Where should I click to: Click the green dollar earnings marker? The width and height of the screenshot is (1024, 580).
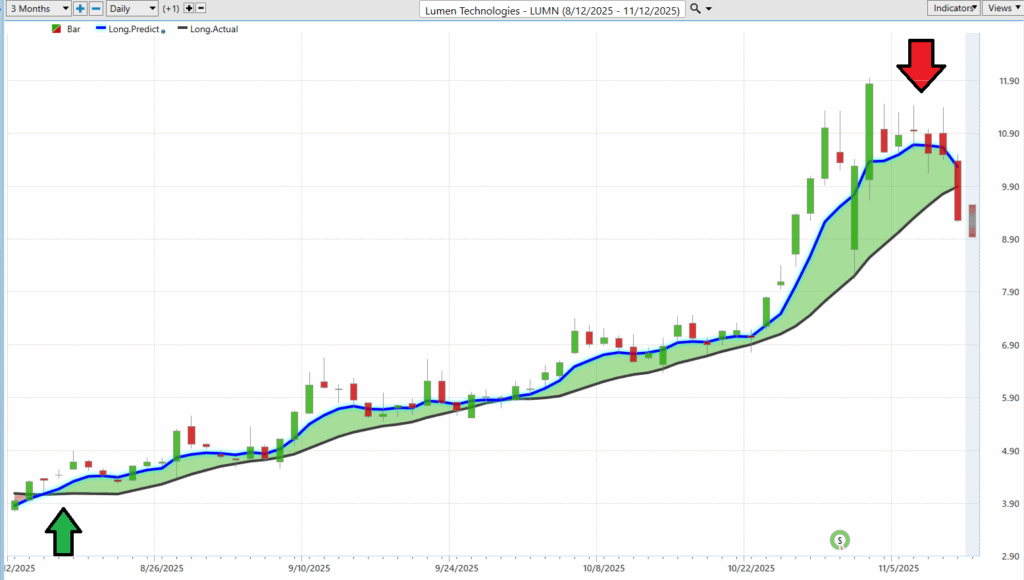pyautogui.click(x=841, y=540)
